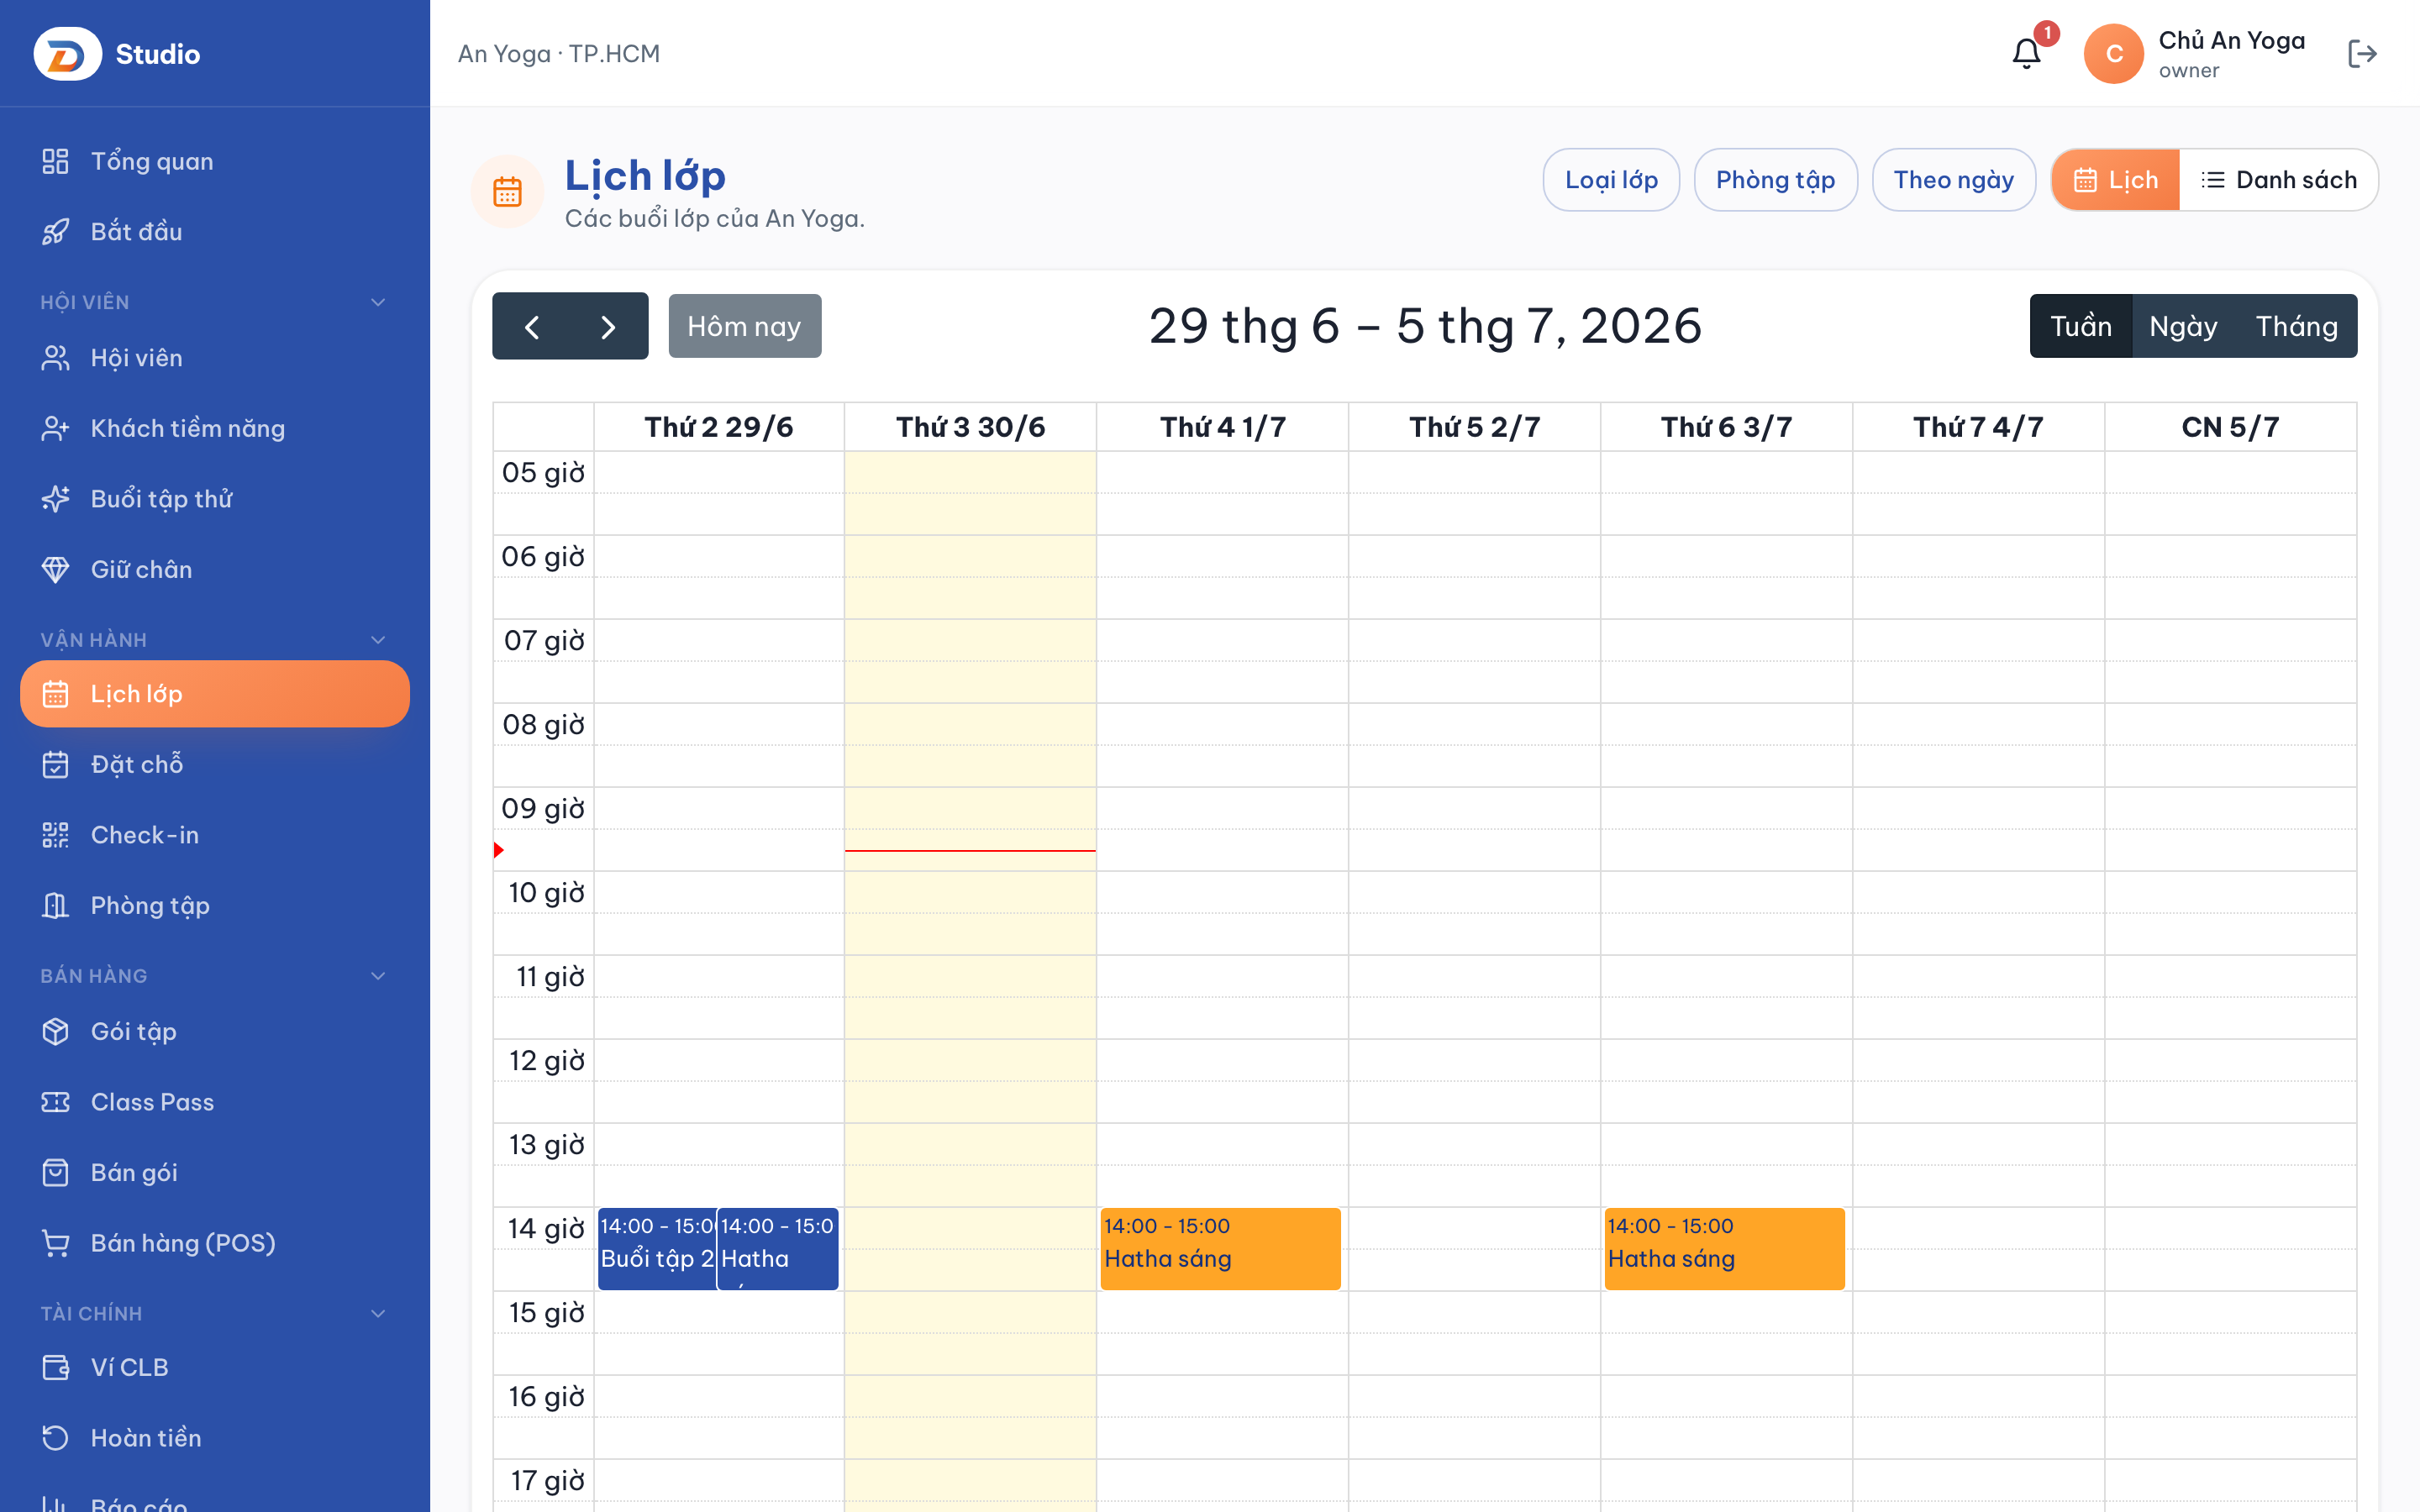The image size is (2420, 1512).
Task: Open Check-in QR code icon
Action: coord(55,835)
